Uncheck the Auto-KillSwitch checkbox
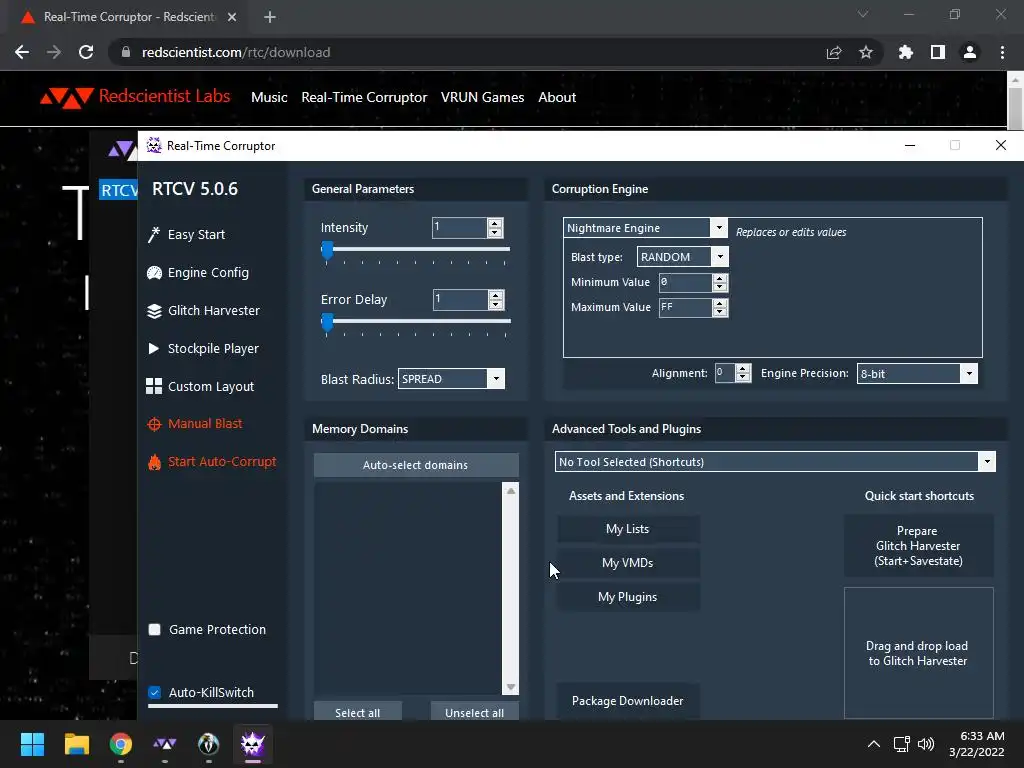Image resolution: width=1024 pixels, height=768 pixels. click(155, 692)
